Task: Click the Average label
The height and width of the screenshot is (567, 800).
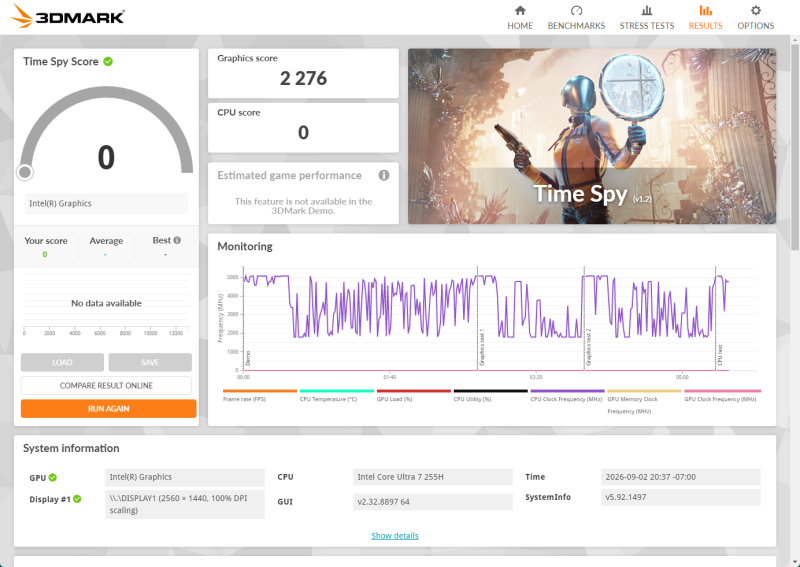Action: click(106, 241)
